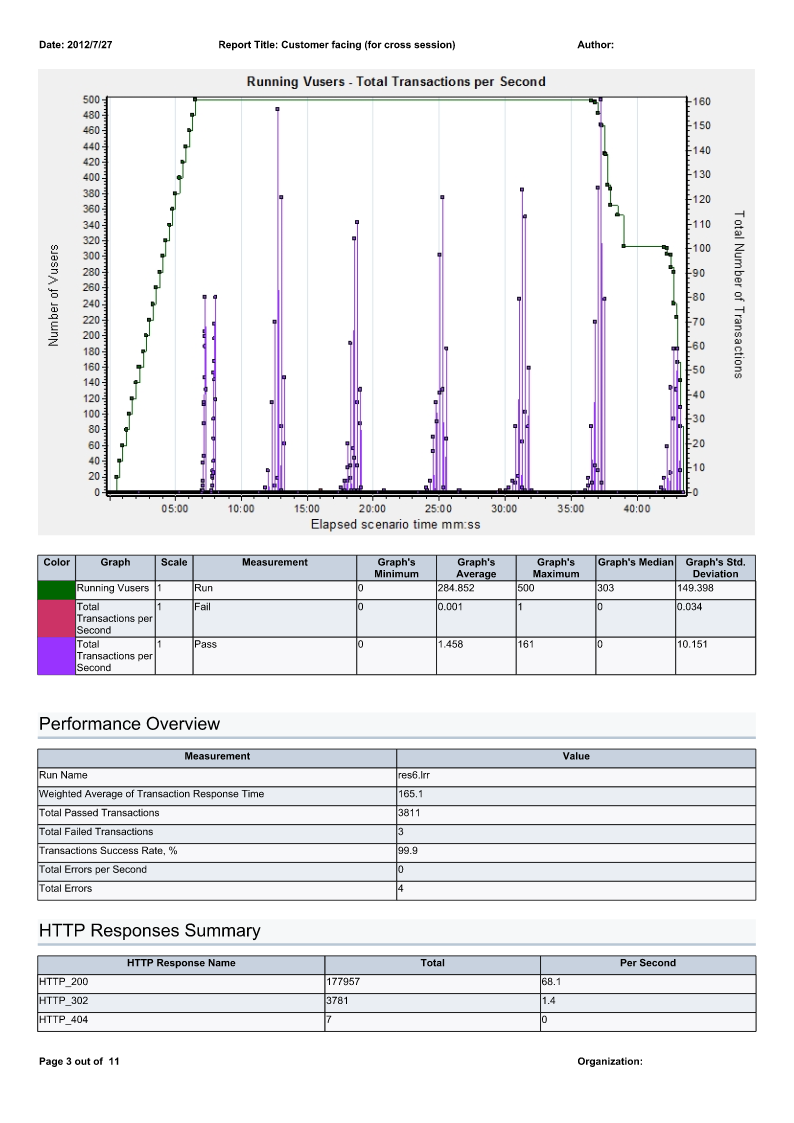The height and width of the screenshot is (1123, 794).
Task: Click the average value 284.852
Action: tap(456, 588)
